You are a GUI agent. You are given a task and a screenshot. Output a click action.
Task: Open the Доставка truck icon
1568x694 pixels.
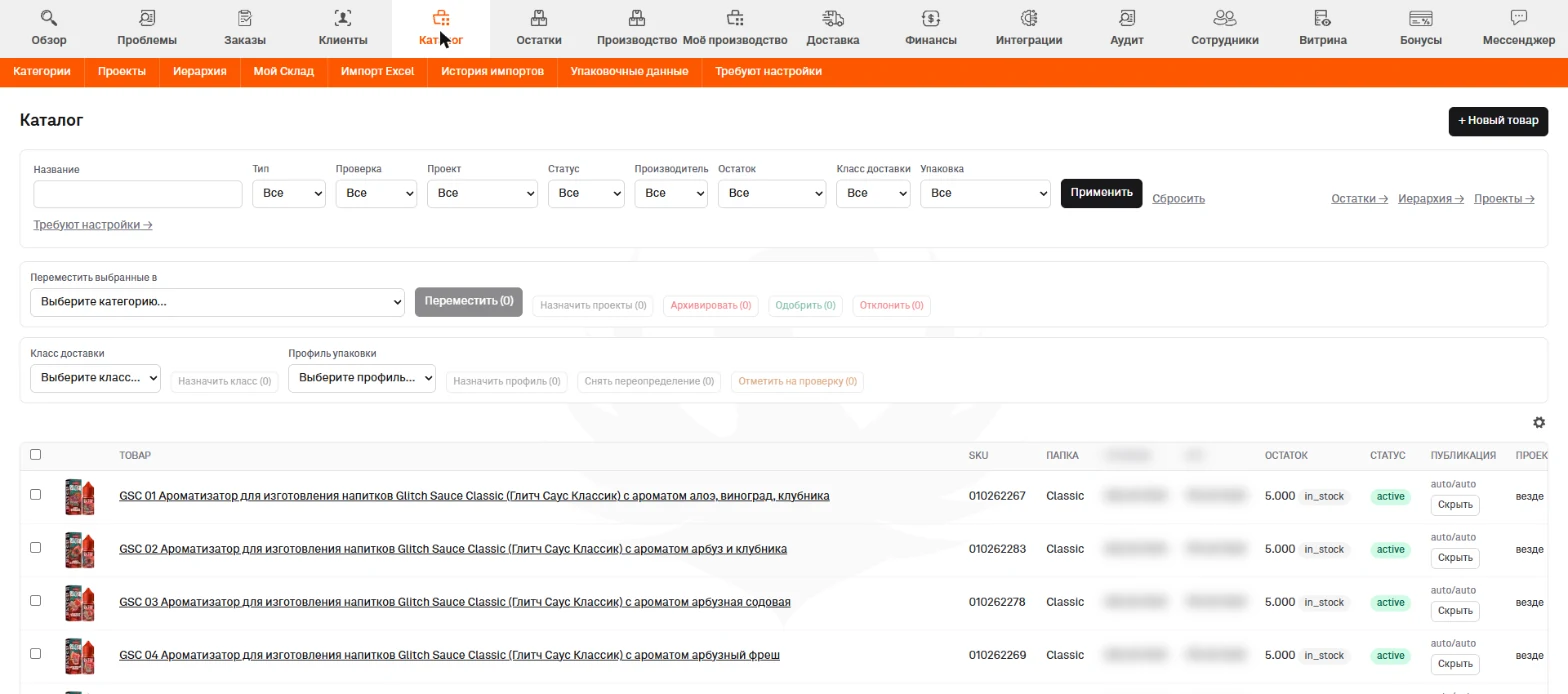pyautogui.click(x=833, y=18)
